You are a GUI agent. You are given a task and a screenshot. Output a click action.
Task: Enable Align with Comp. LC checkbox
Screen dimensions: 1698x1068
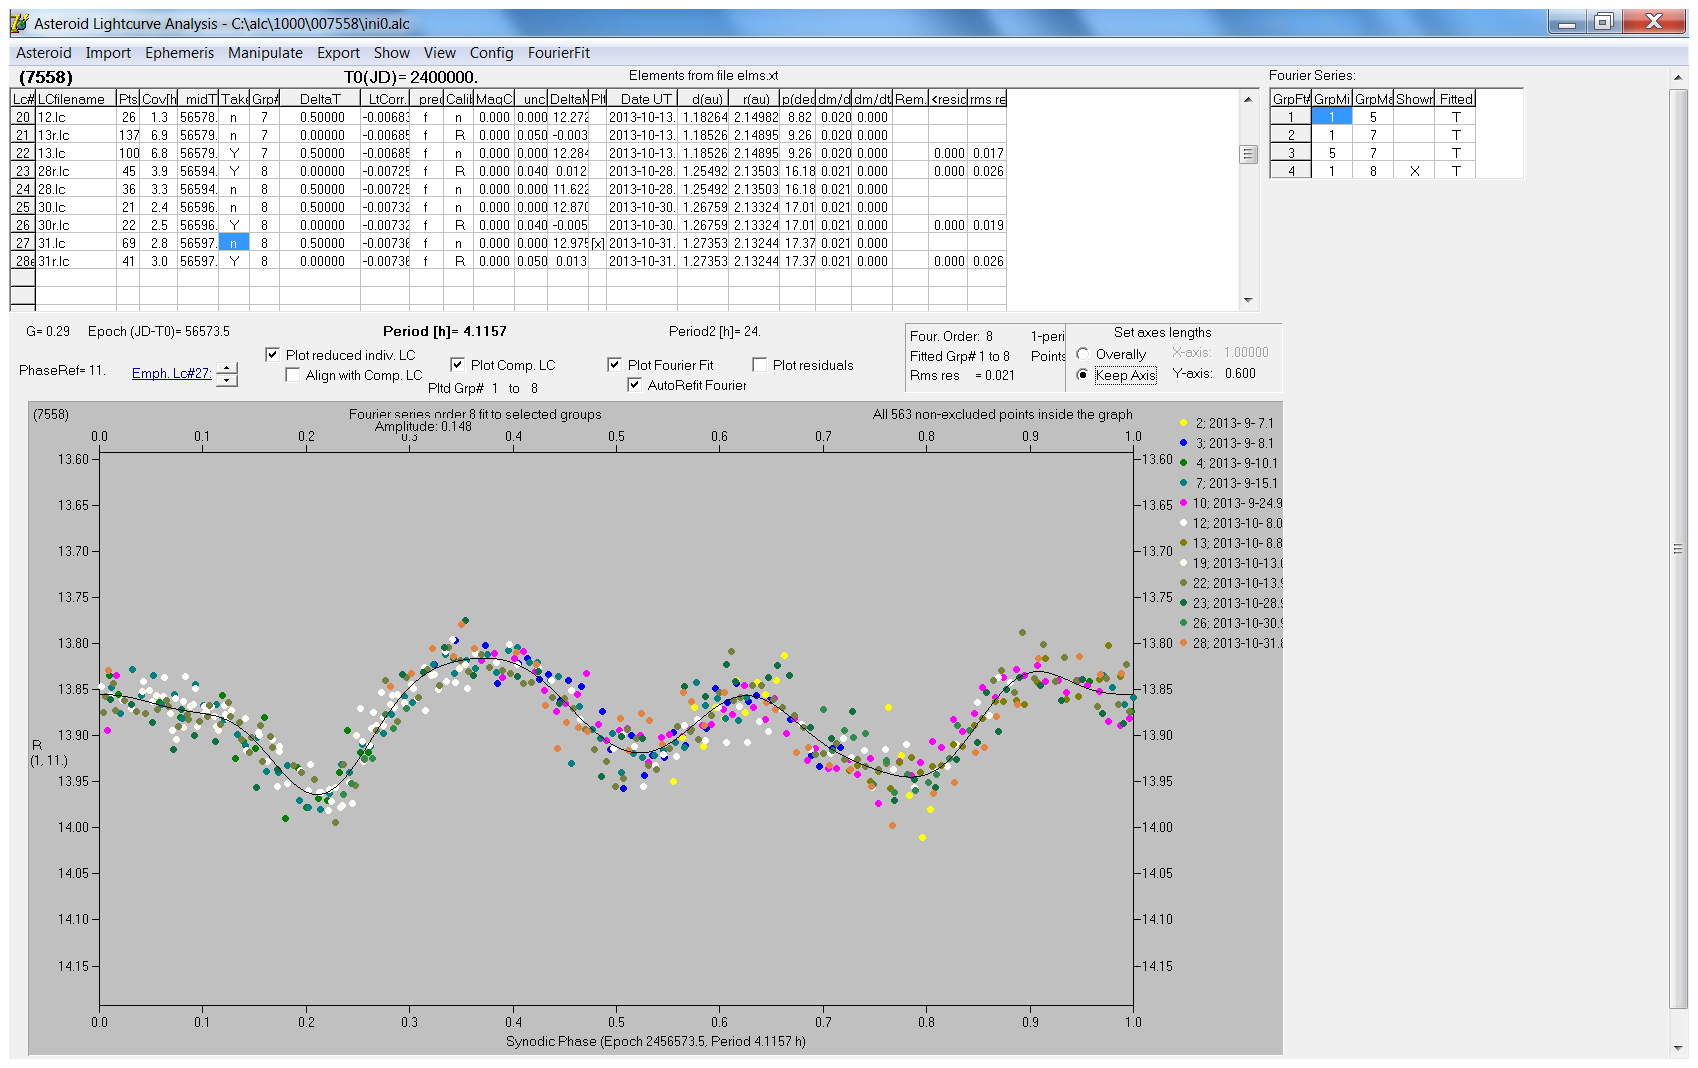pyautogui.click(x=292, y=375)
